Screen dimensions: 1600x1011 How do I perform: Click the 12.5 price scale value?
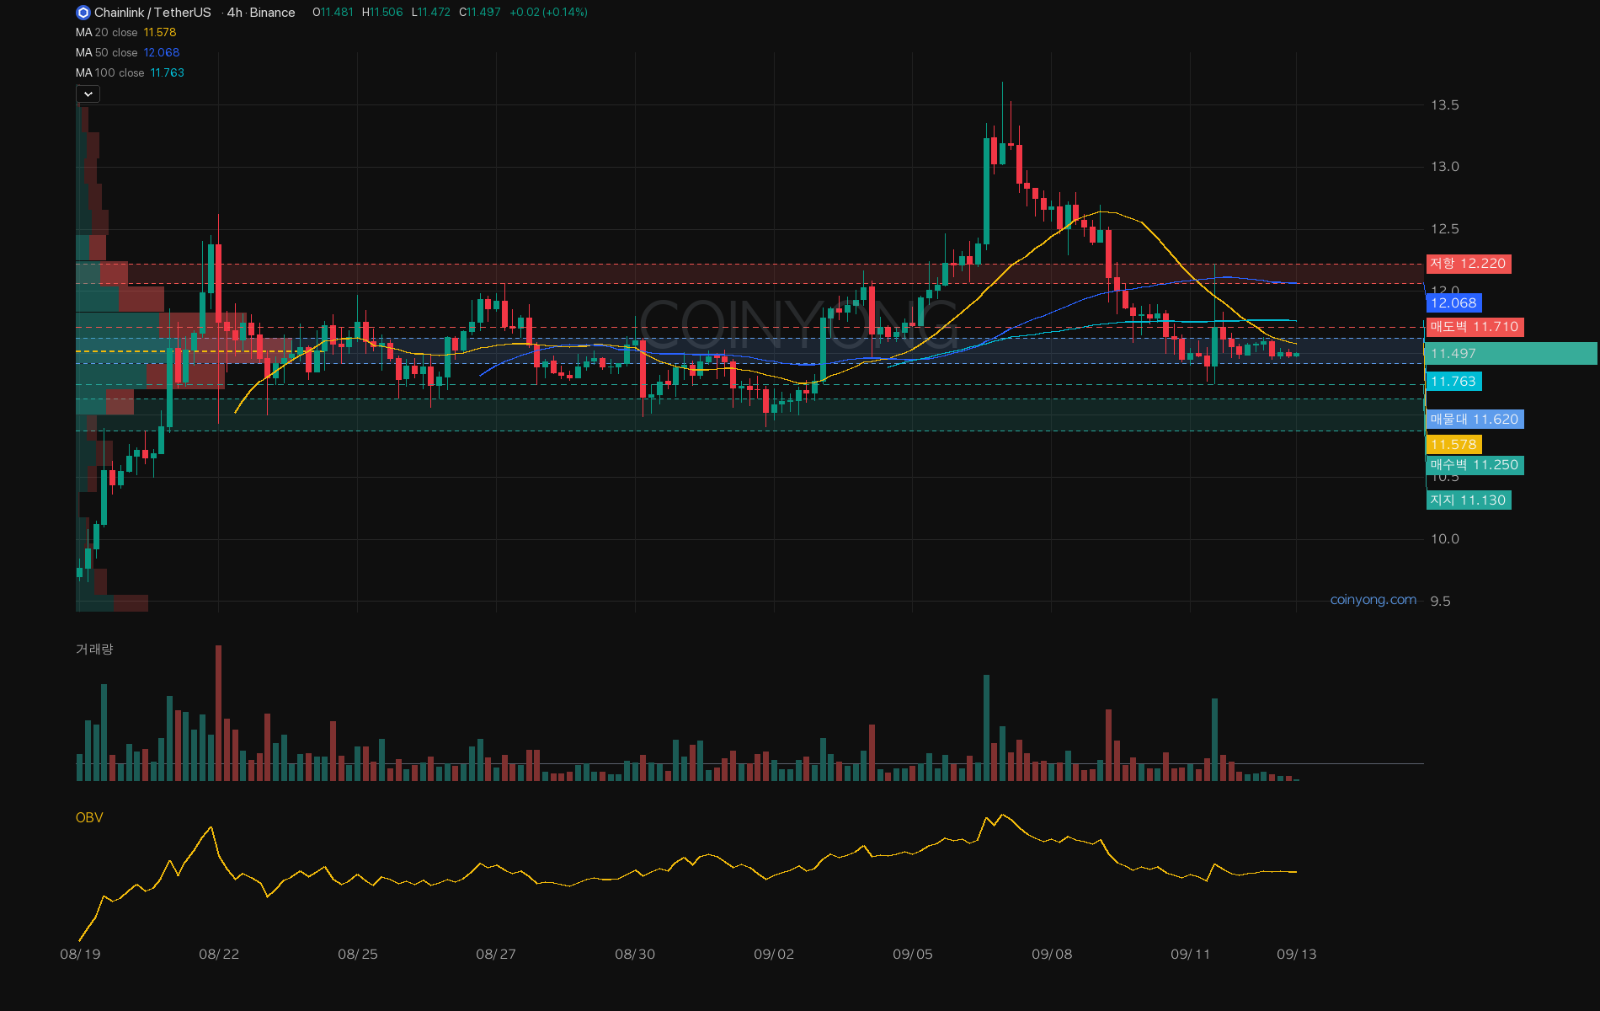[x=1445, y=229]
